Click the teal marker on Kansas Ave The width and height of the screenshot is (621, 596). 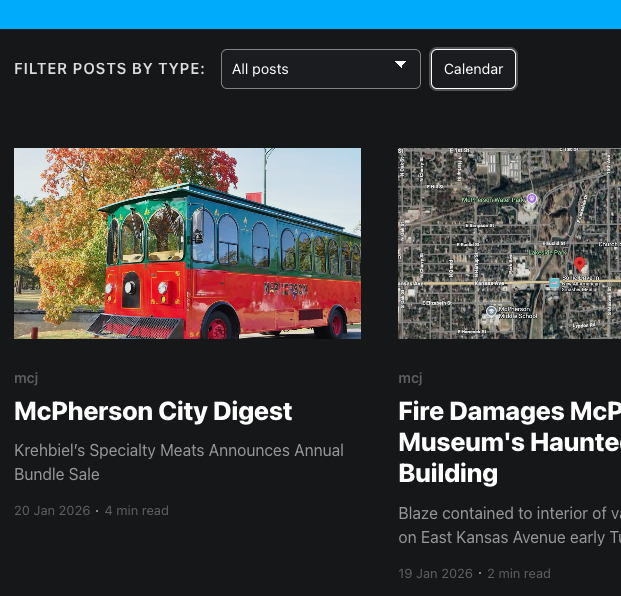pyautogui.click(x=554, y=284)
